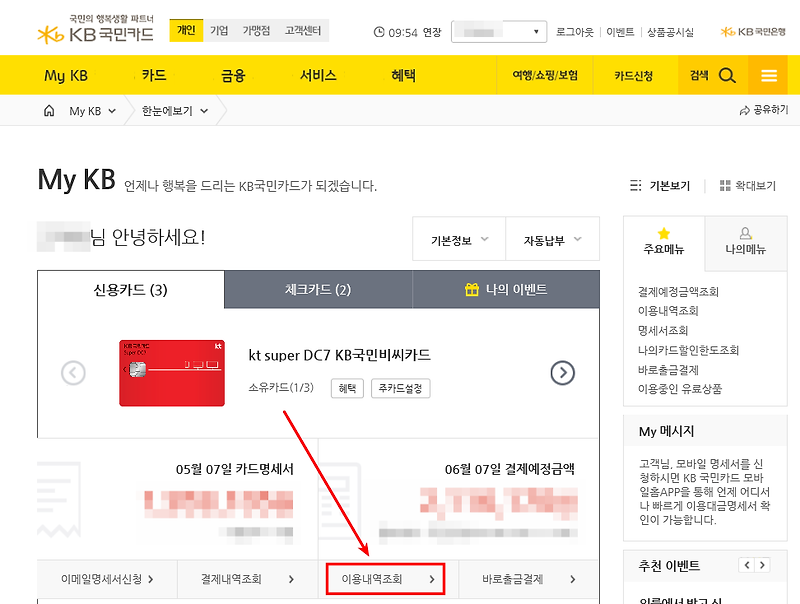
Task: Click the 상품공시실 link
Action: pyautogui.click(x=670, y=32)
